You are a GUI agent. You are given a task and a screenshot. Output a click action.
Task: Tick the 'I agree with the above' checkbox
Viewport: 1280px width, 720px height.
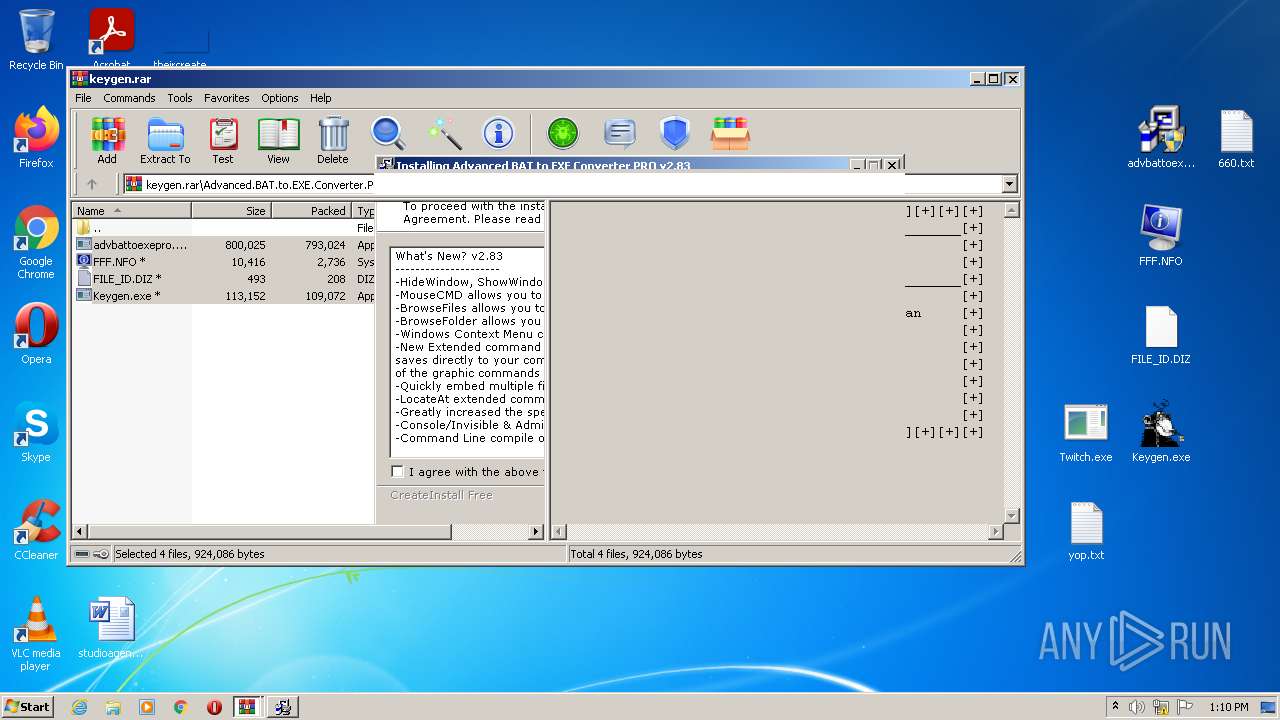398,472
